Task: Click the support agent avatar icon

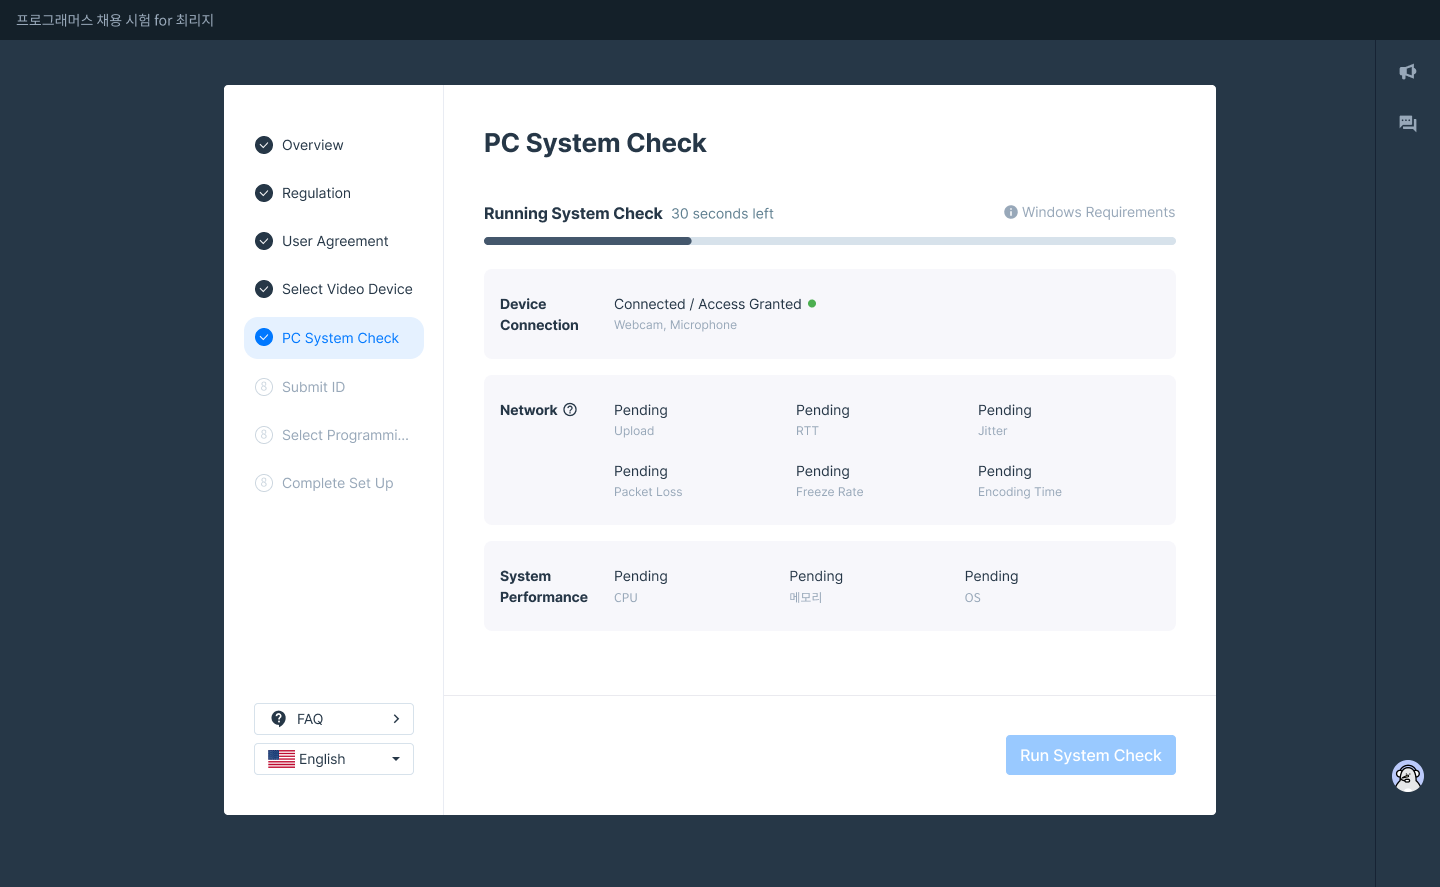Action: (1408, 776)
